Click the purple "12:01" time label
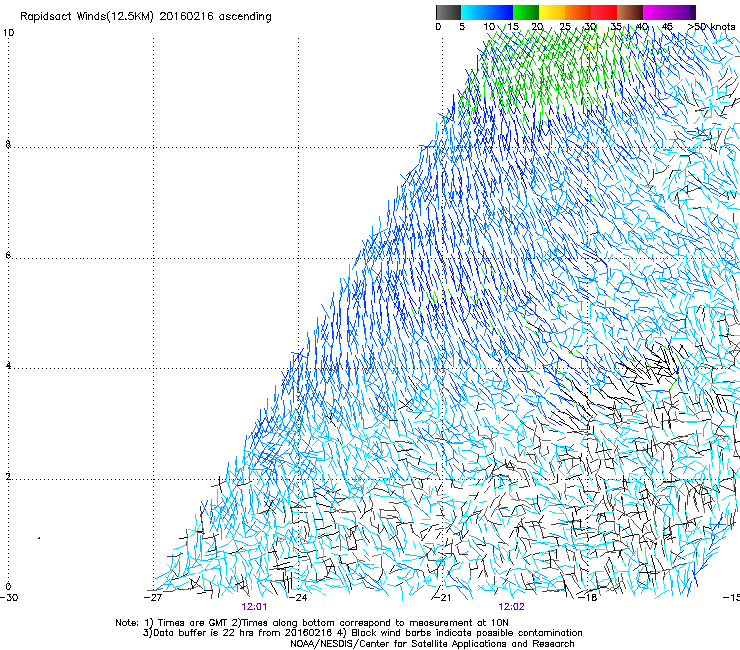The image size is (740, 650). pyautogui.click(x=254, y=607)
